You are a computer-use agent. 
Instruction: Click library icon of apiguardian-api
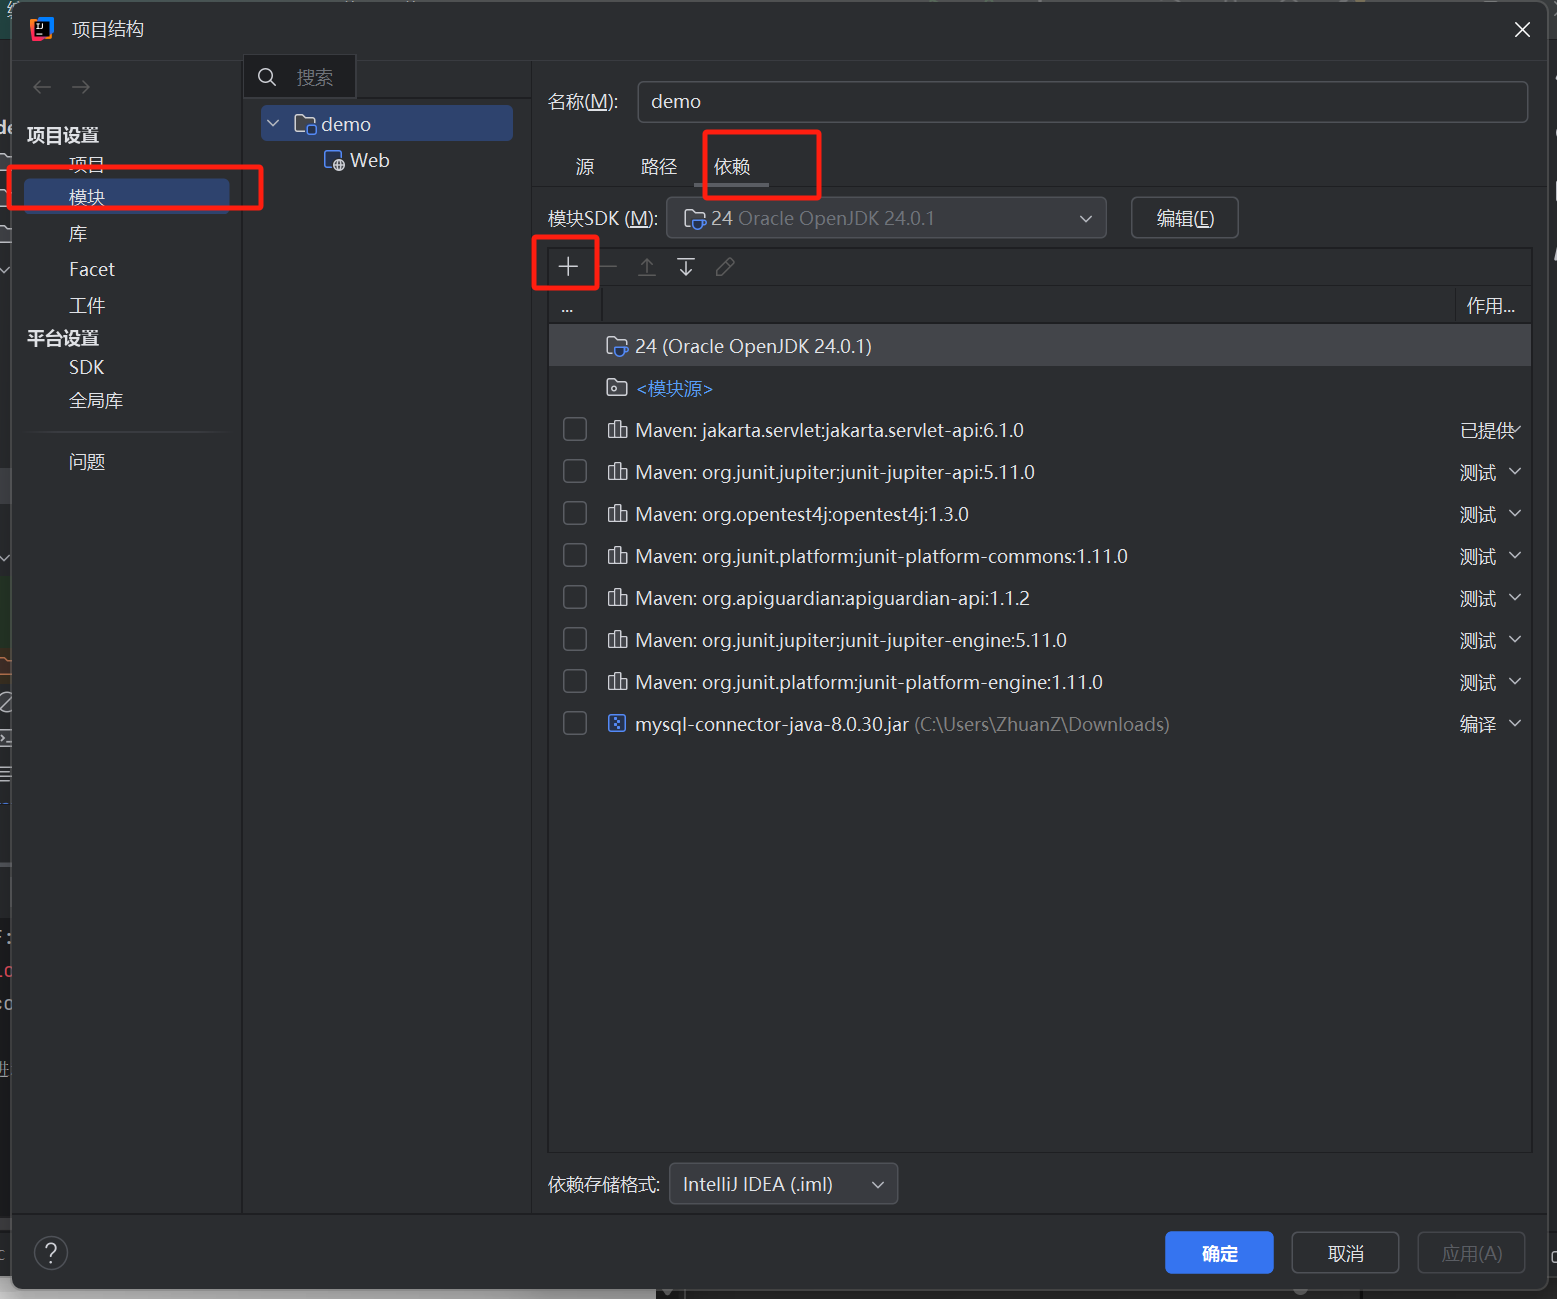(618, 597)
